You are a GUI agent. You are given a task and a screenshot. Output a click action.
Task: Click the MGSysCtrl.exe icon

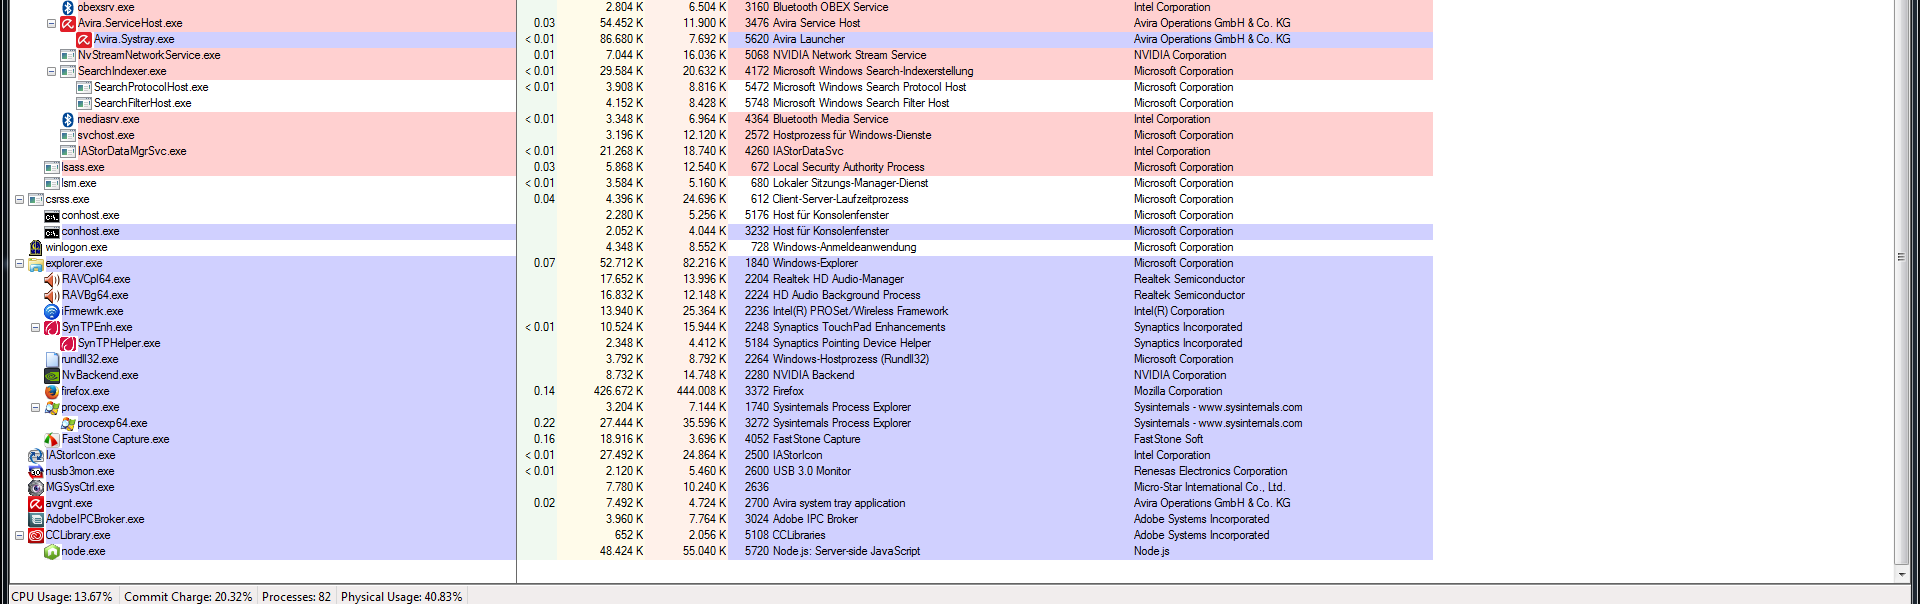[36, 487]
